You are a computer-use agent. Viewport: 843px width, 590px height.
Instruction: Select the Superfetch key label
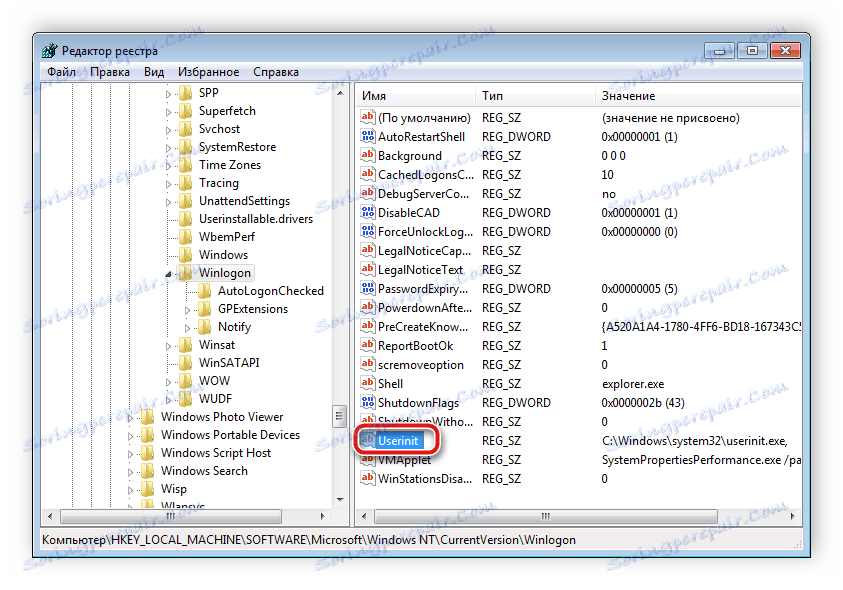tap(227, 111)
